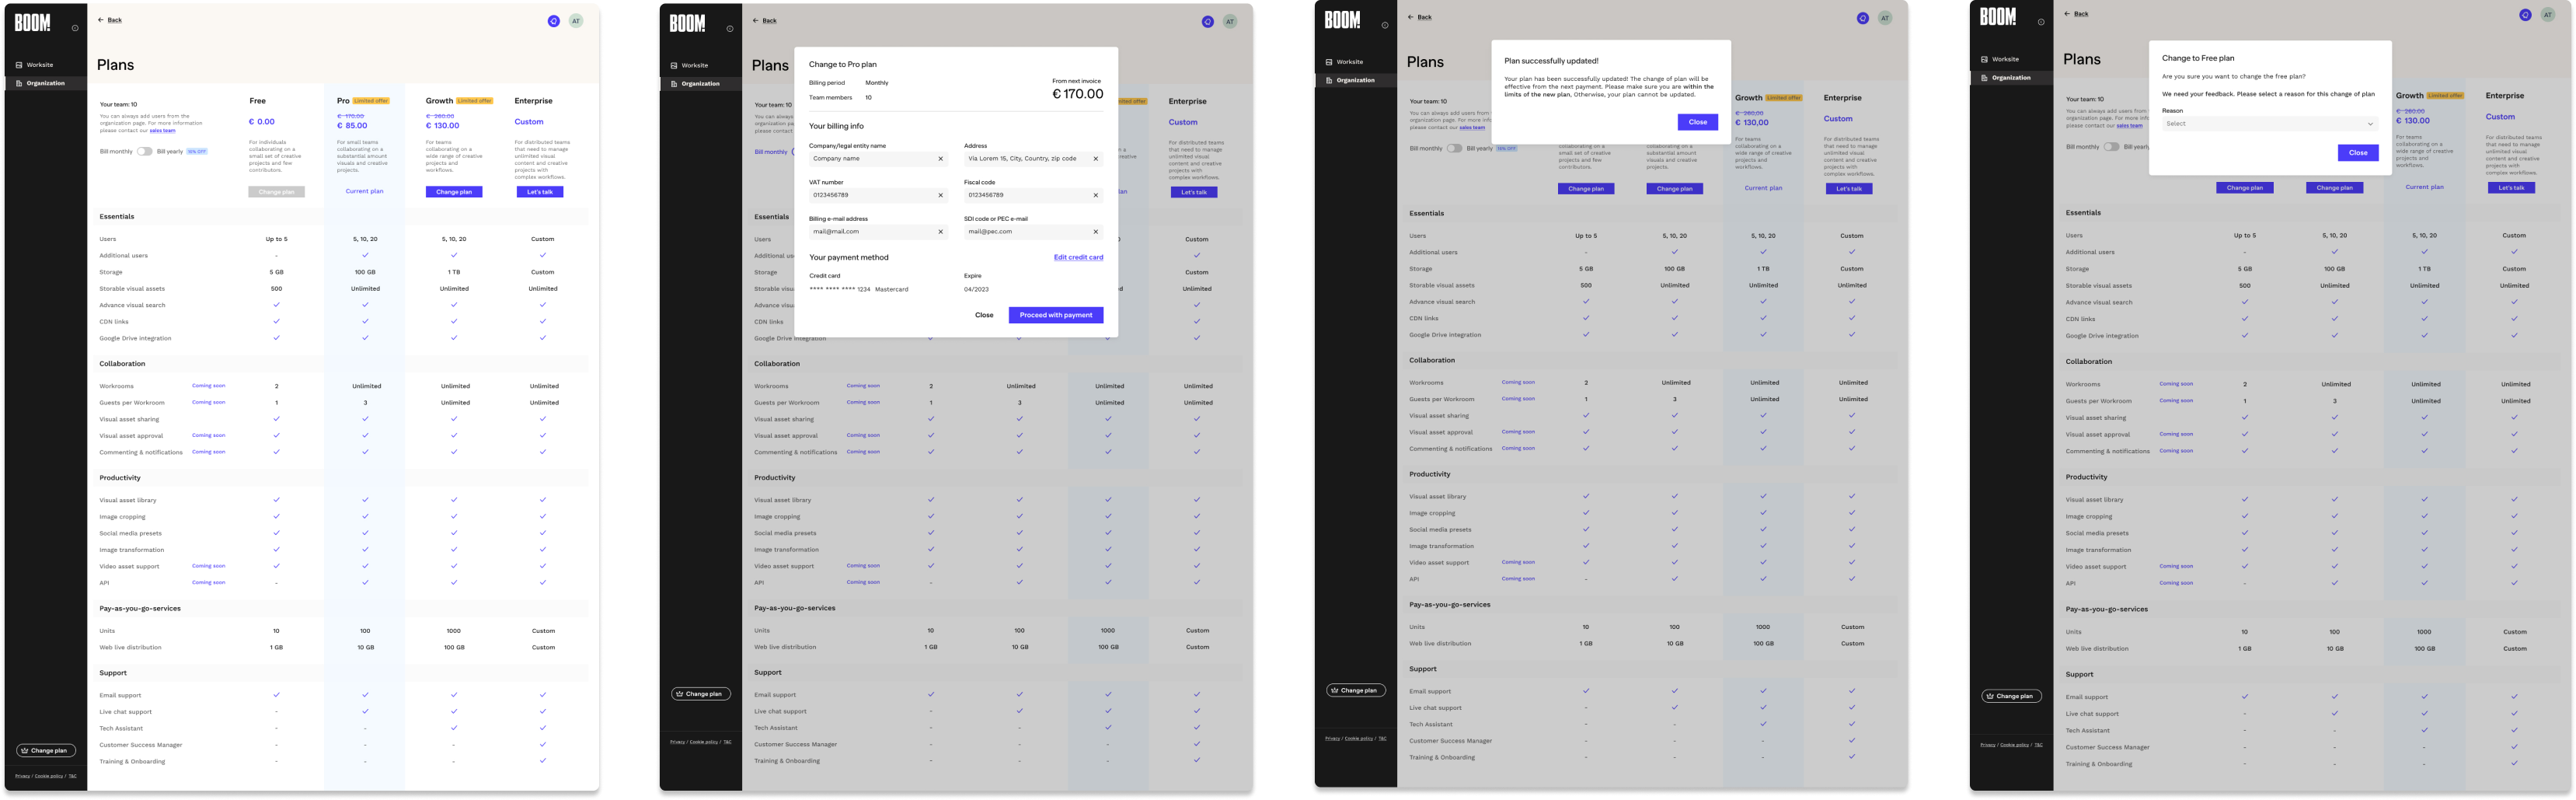2576x800 pixels.
Task: Close the Change to Free plan dialog
Action: click(2357, 153)
